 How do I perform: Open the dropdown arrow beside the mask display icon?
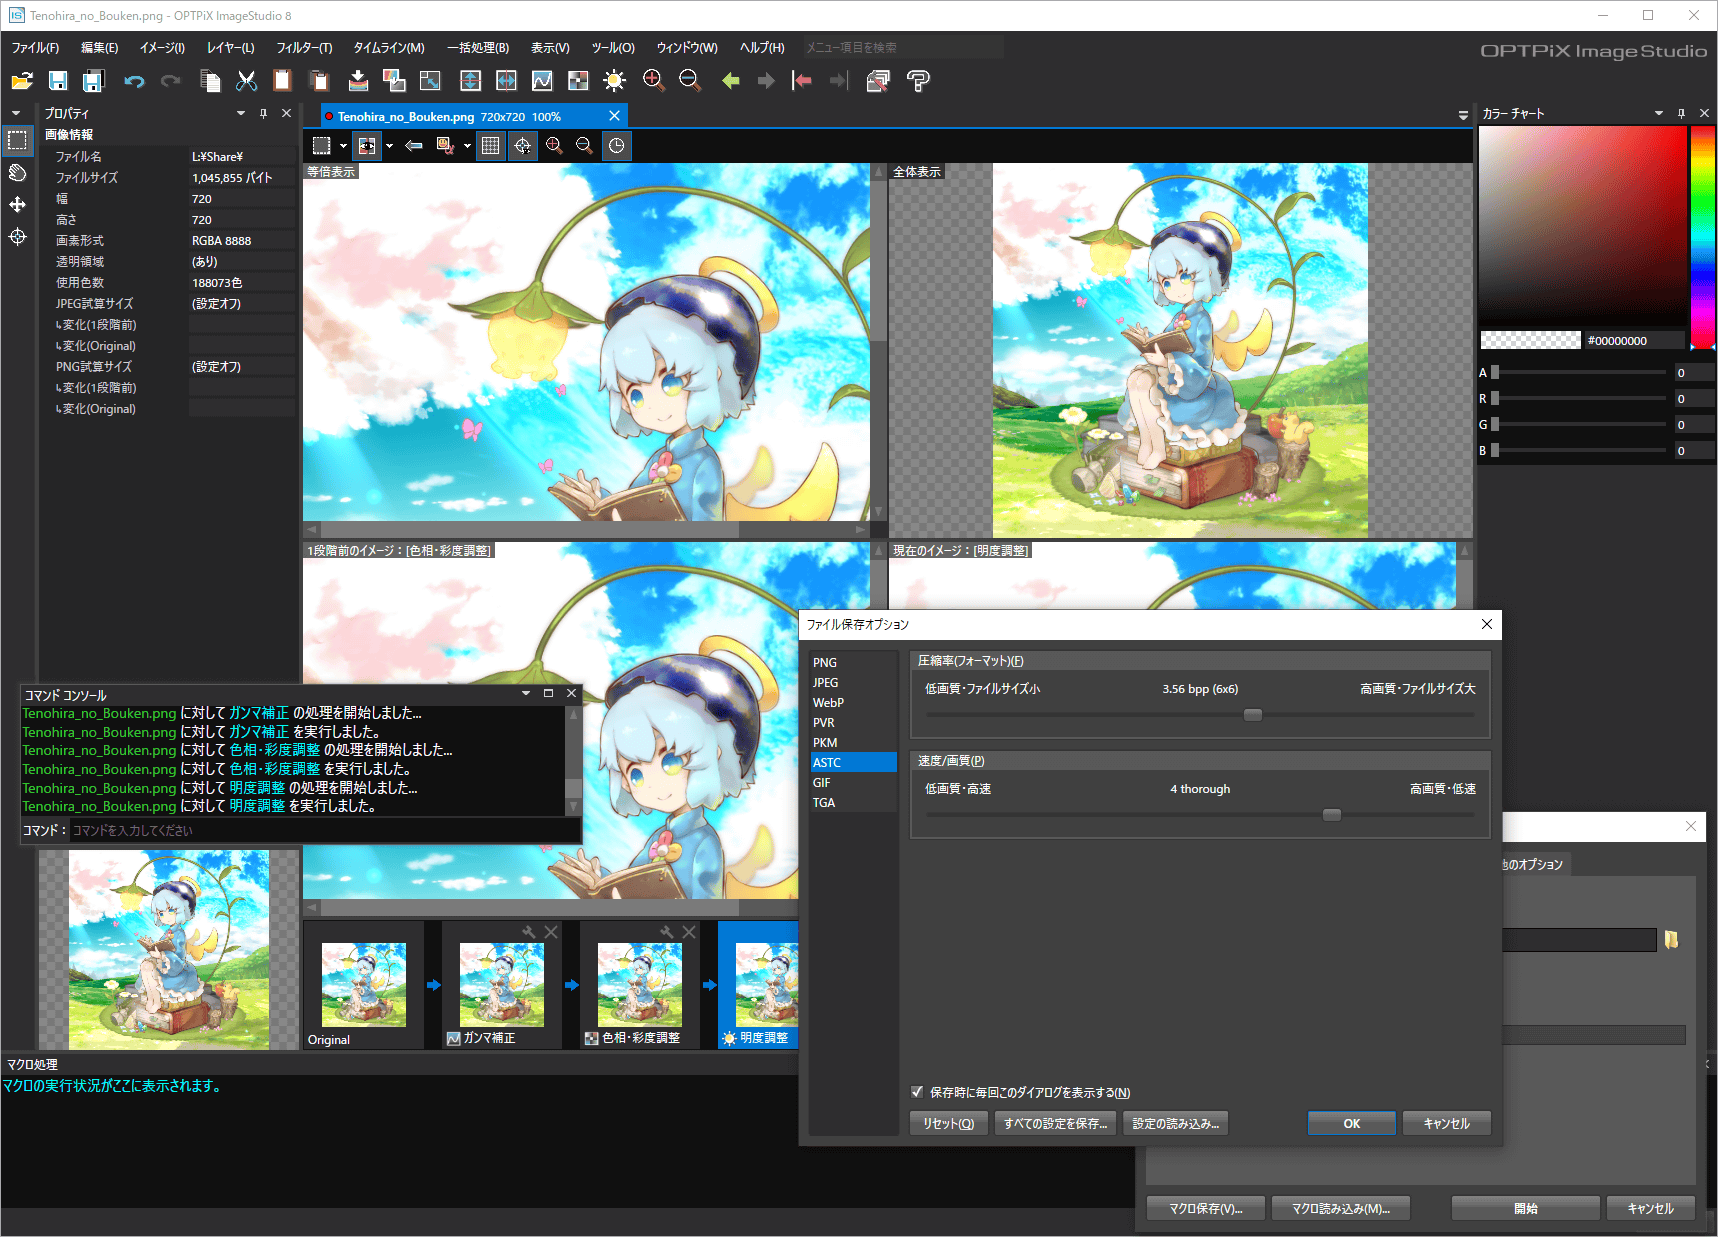[467, 146]
